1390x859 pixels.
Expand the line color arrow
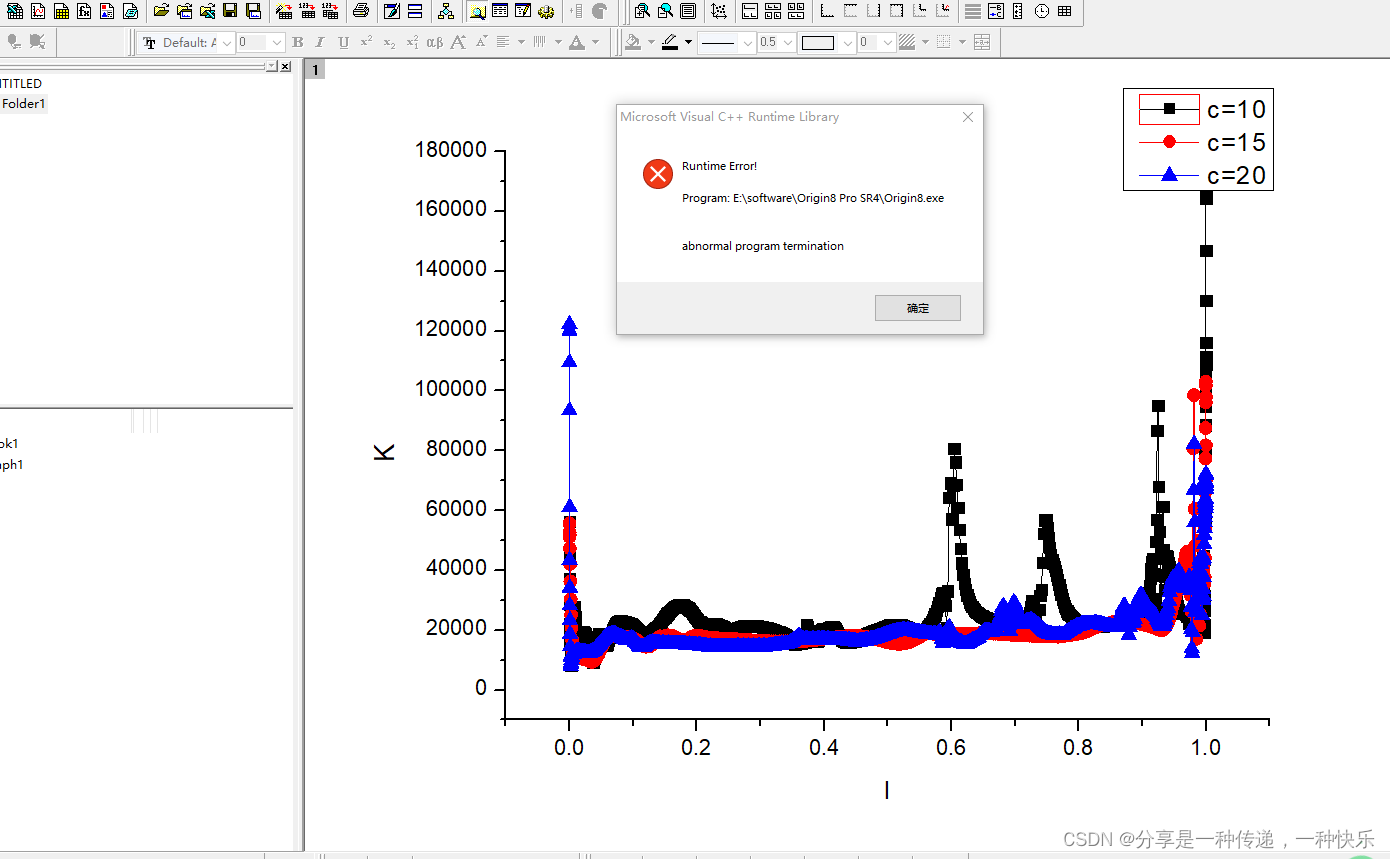[x=688, y=42]
